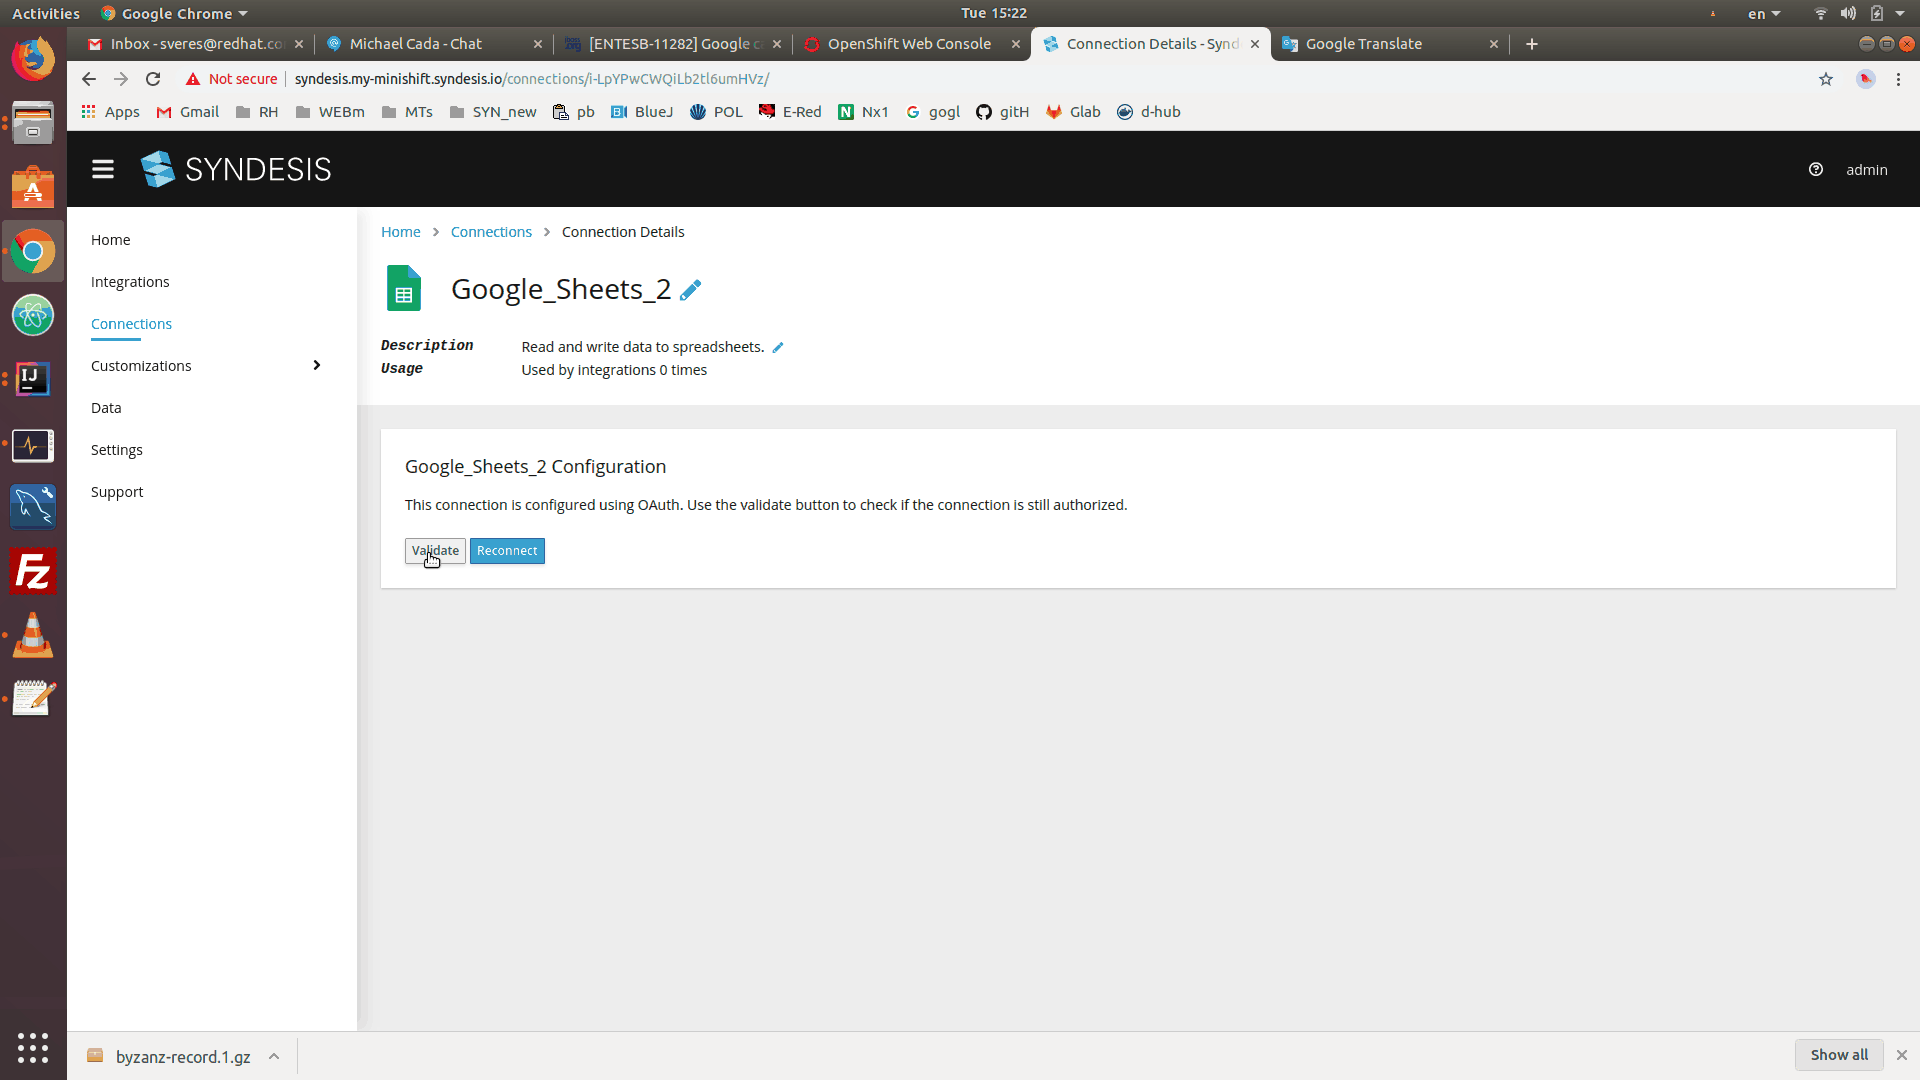Open Google Chrome app menu in top bar
This screenshot has height=1080, width=1920.
(x=174, y=13)
